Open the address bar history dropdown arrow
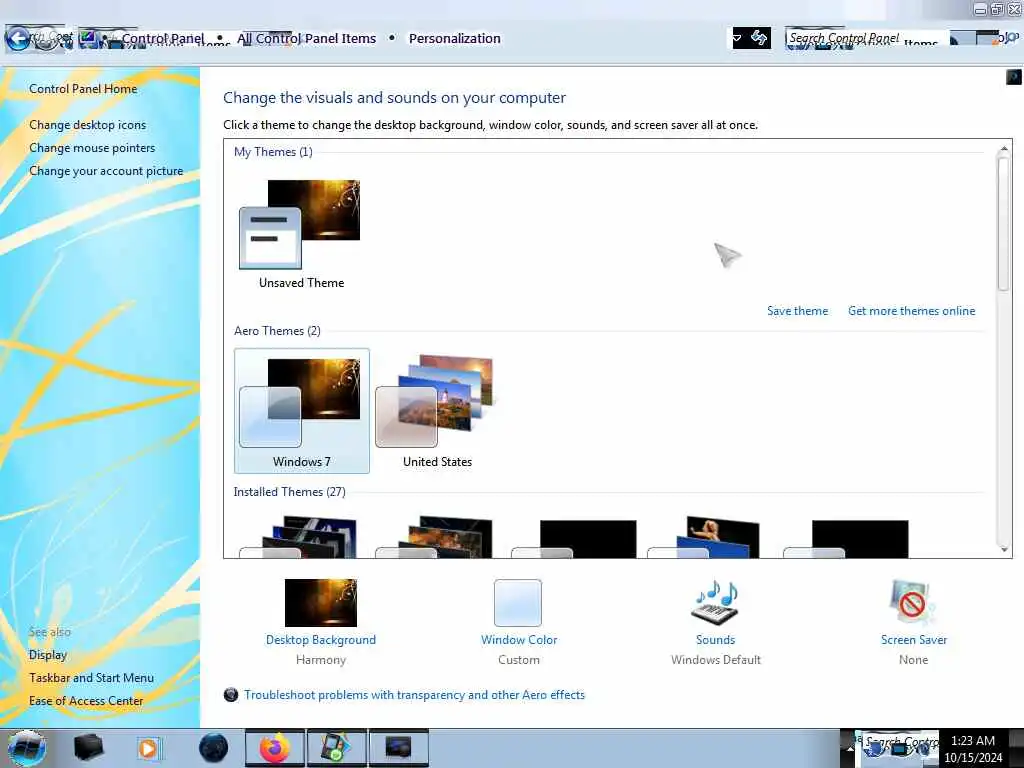The image size is (1024, 768). coord(738,38)
